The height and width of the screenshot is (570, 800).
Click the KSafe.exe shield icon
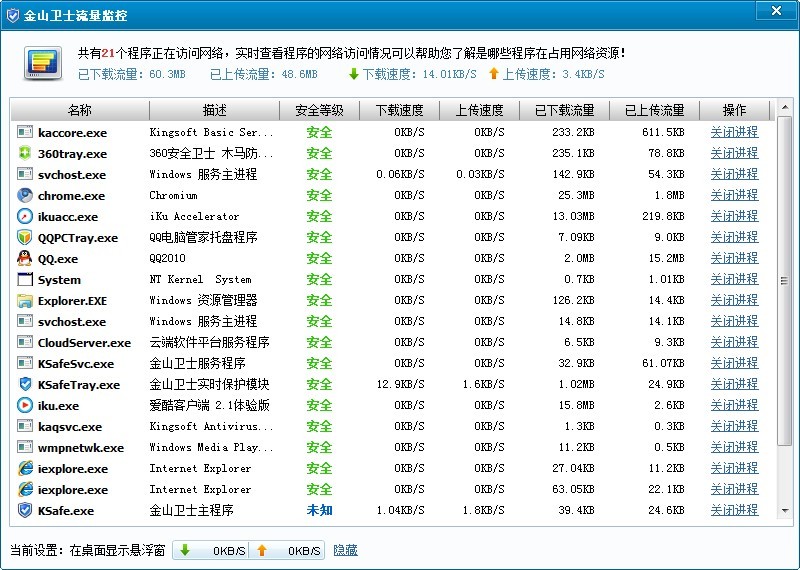tap(24, 510)
